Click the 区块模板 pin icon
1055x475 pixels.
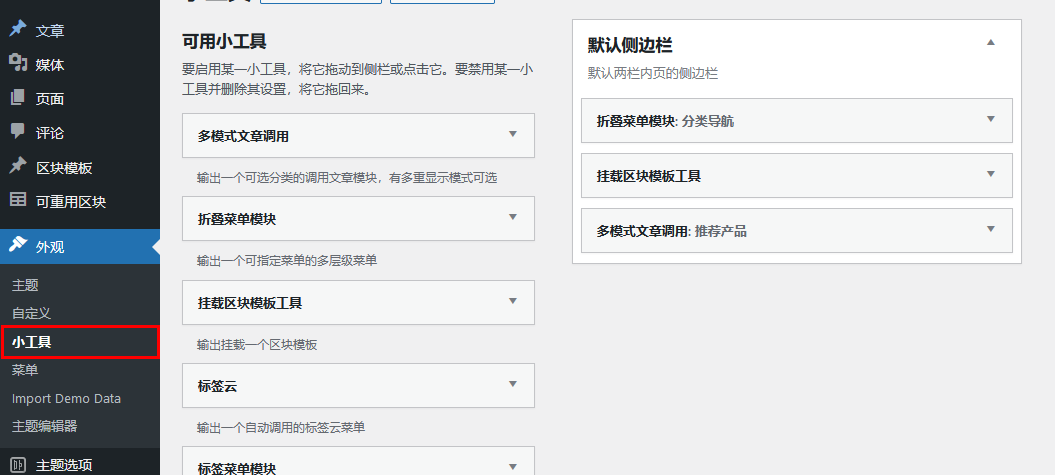pyautogui.click(x=17, y=166)
